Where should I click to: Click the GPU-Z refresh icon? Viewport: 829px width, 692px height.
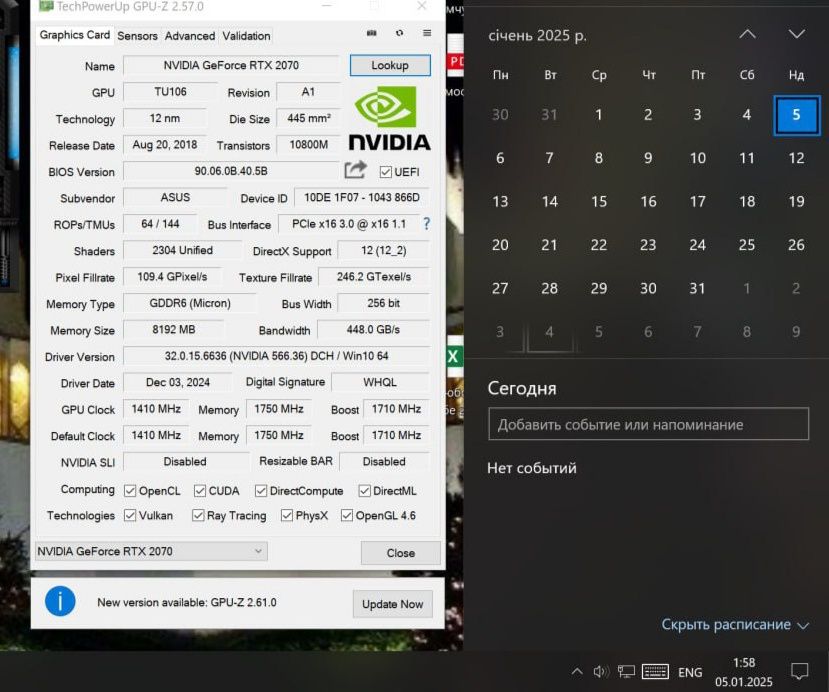tap(399, 33)
